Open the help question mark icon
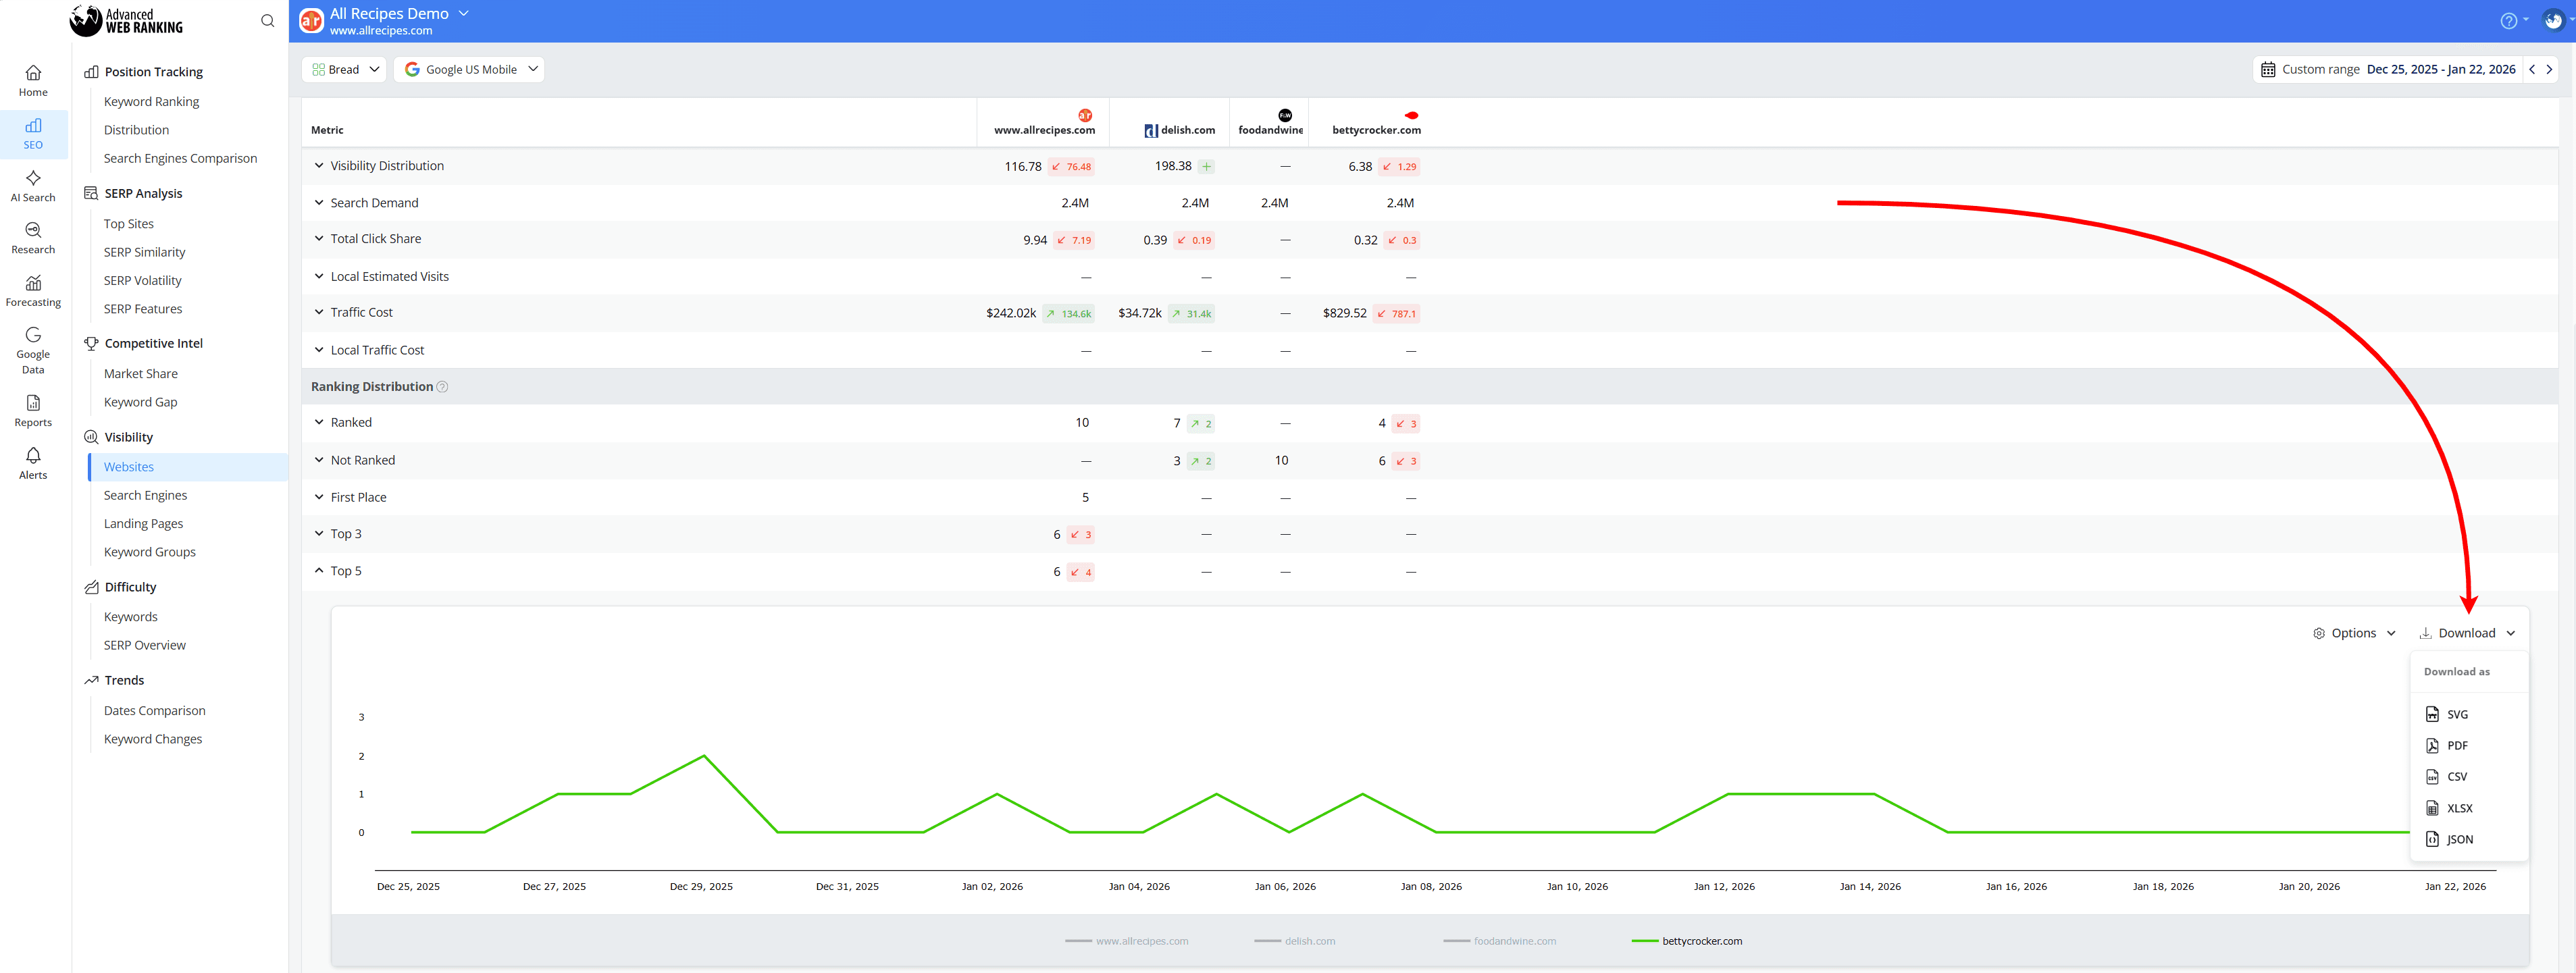Image resolution: width=2576 pixels, height=973 pixels. pyautogui.click(x=2508, y=21)
